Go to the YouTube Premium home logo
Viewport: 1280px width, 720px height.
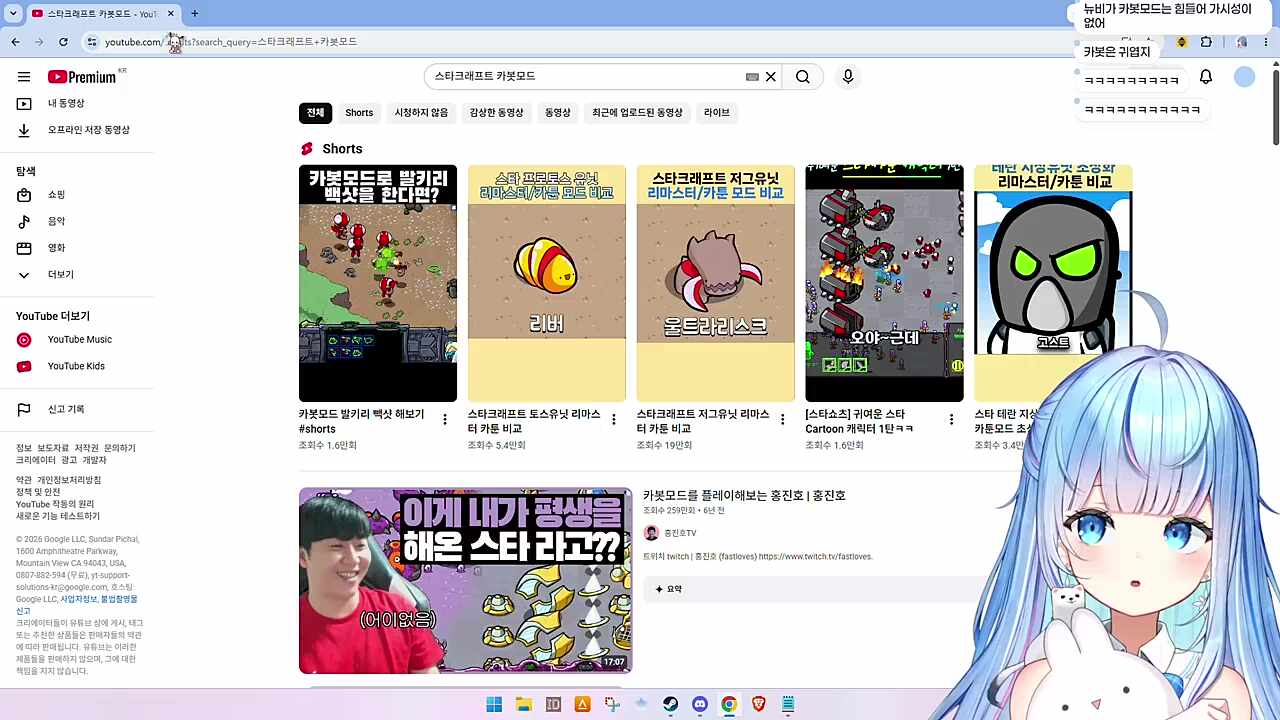(x=82, y=77)
